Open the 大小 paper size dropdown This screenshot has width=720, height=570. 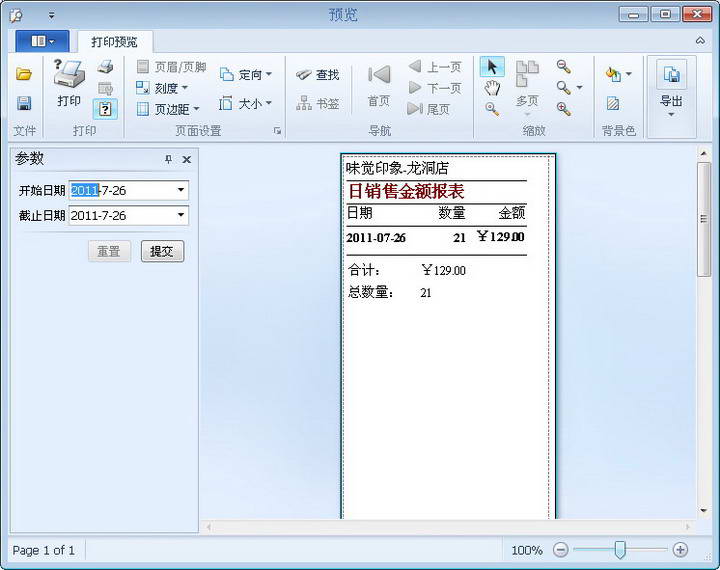click(x=246, y=104)
